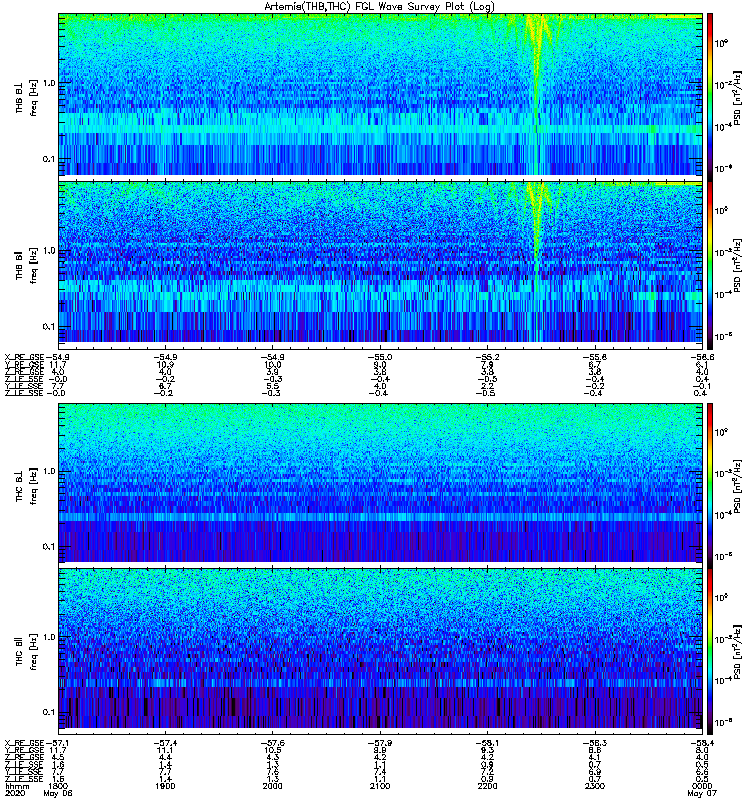Click the THC X_RE_GSE value '-57.6'

(x=272, y=743)
